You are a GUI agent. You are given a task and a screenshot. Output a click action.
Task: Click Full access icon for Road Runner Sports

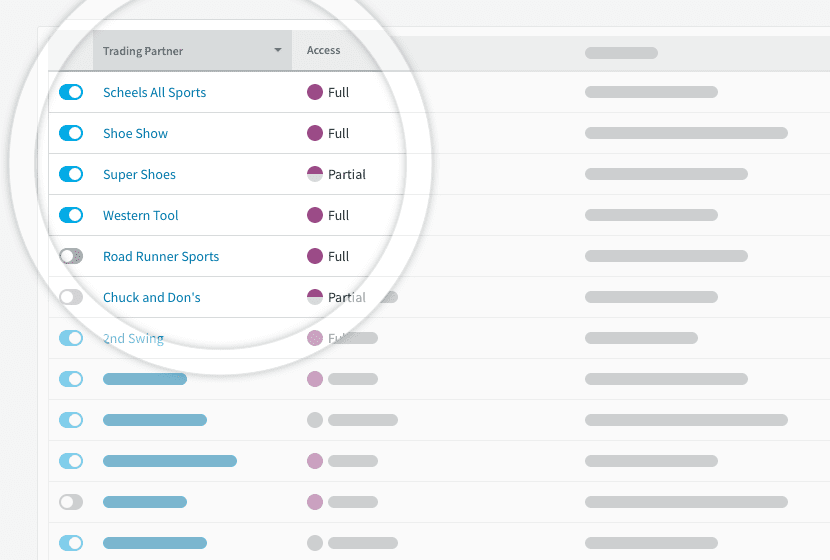pyautogui.click(x=315, y=256)
